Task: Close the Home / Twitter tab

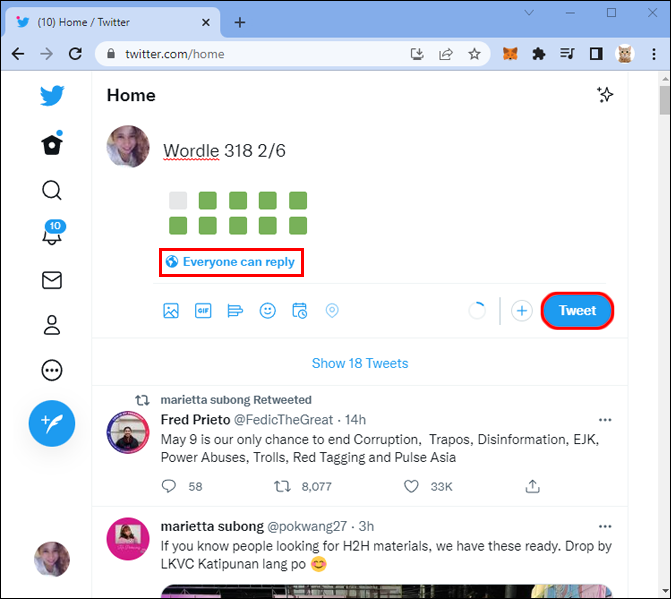Action: (206, 22)
